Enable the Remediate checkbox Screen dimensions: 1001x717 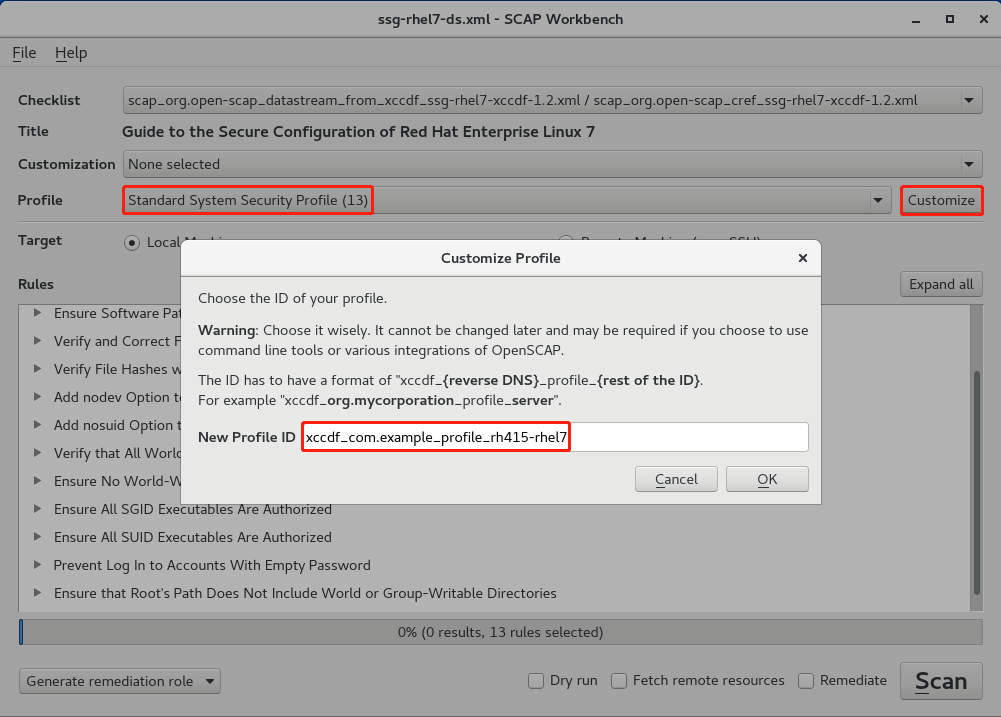coord(806,681)
